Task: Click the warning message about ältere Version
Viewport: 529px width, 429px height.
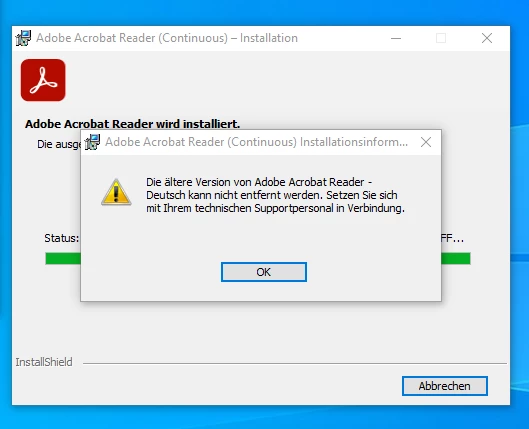Action: (x=275, y=195)
